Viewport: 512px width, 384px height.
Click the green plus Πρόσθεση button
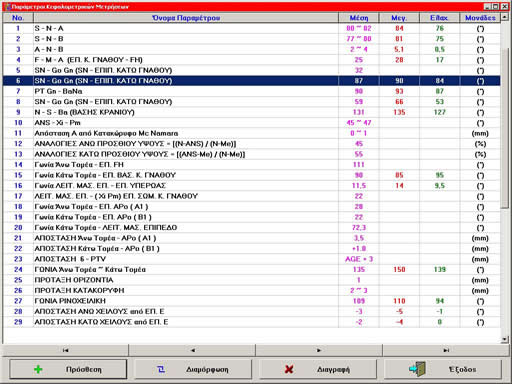[x=68, y=369]
